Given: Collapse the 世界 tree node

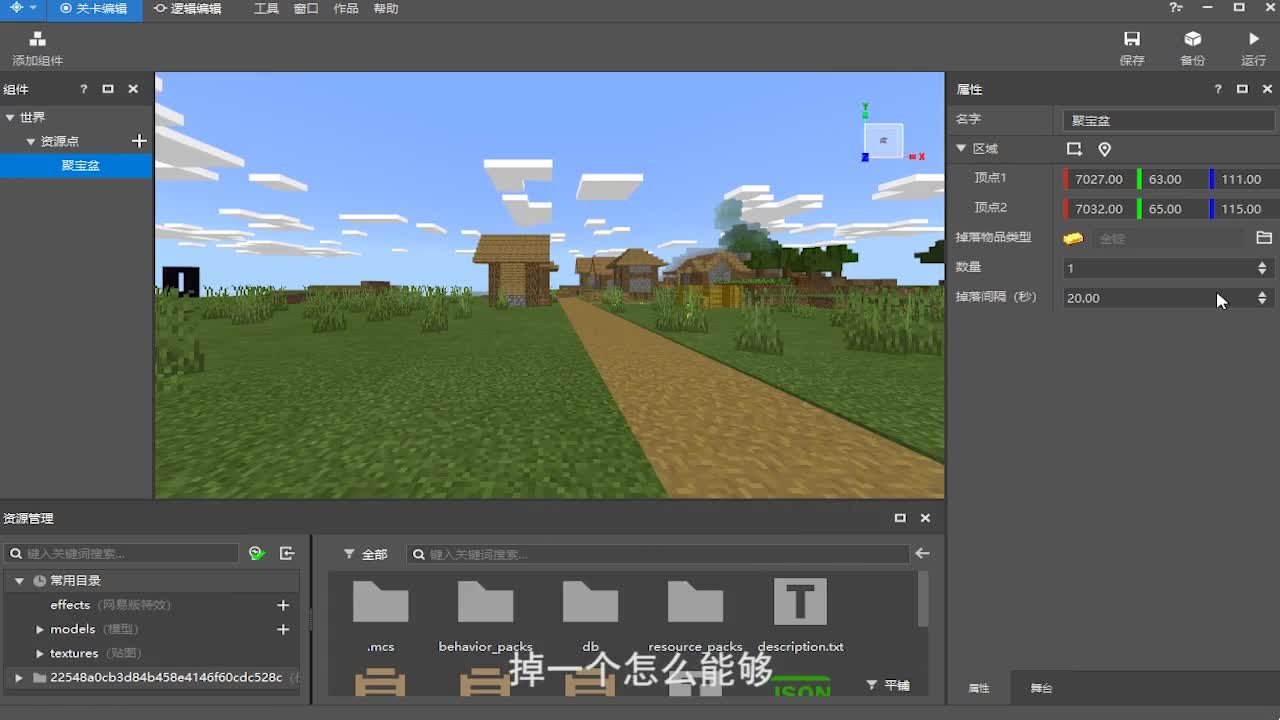Looking at the screenshot, I should click(x=10, y=117).
